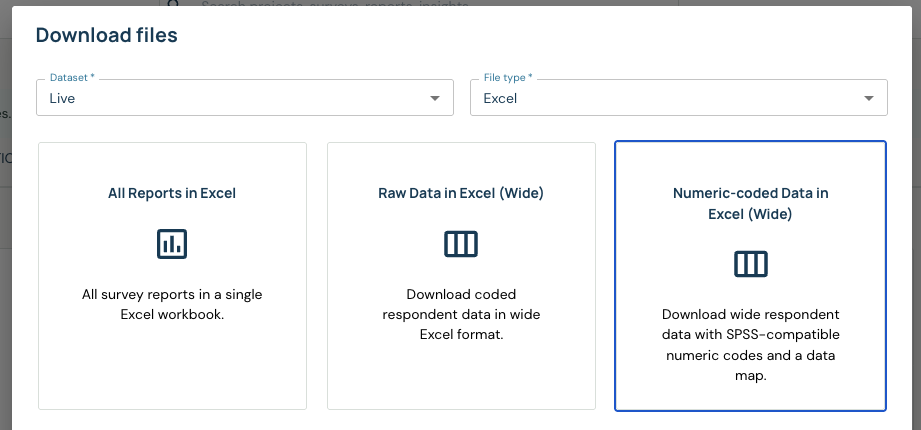Click the File type dropdown arrow
This screenshot has height=430, width=921.
869,98
